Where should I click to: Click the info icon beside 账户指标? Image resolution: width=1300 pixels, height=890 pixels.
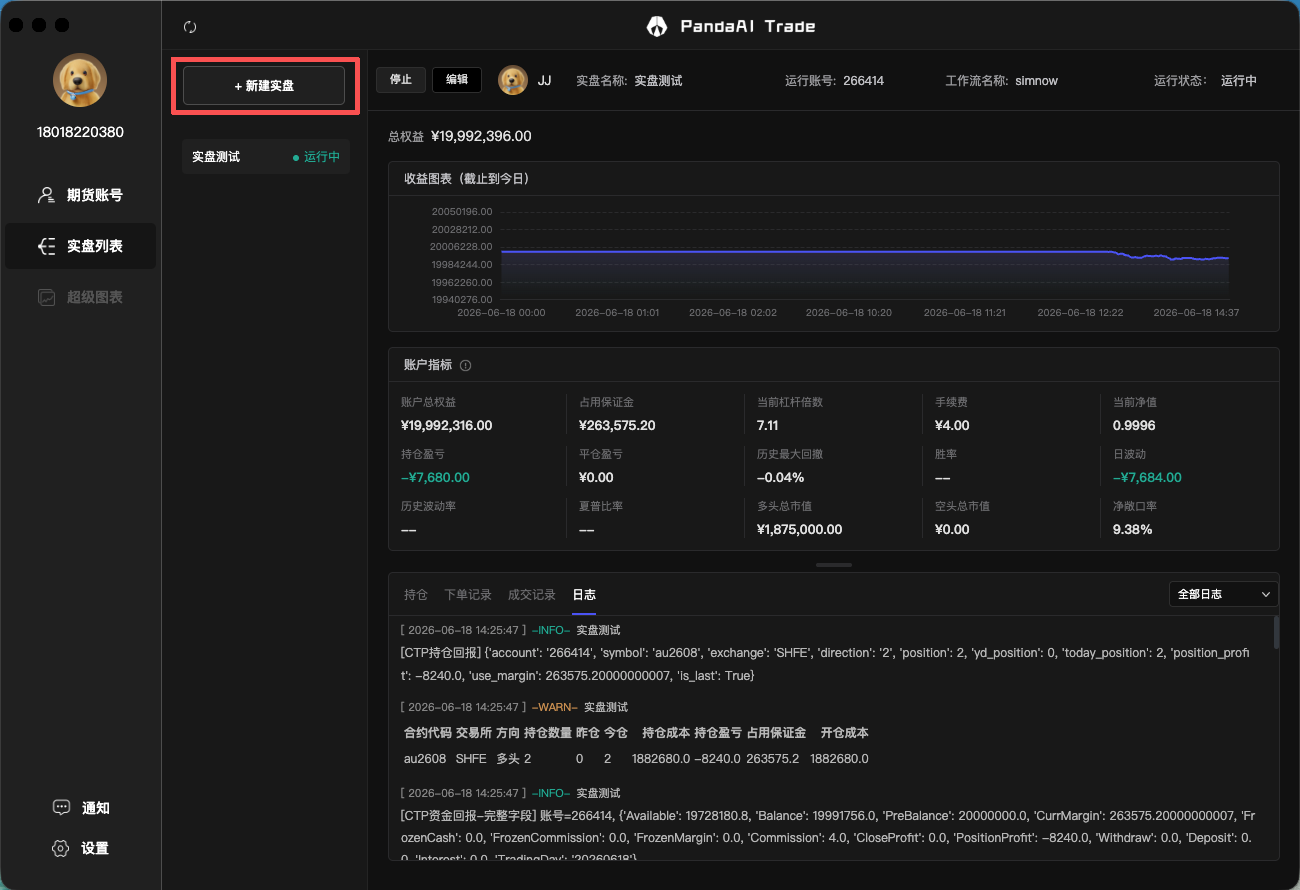pyautogui.click(x=465, y=365)
